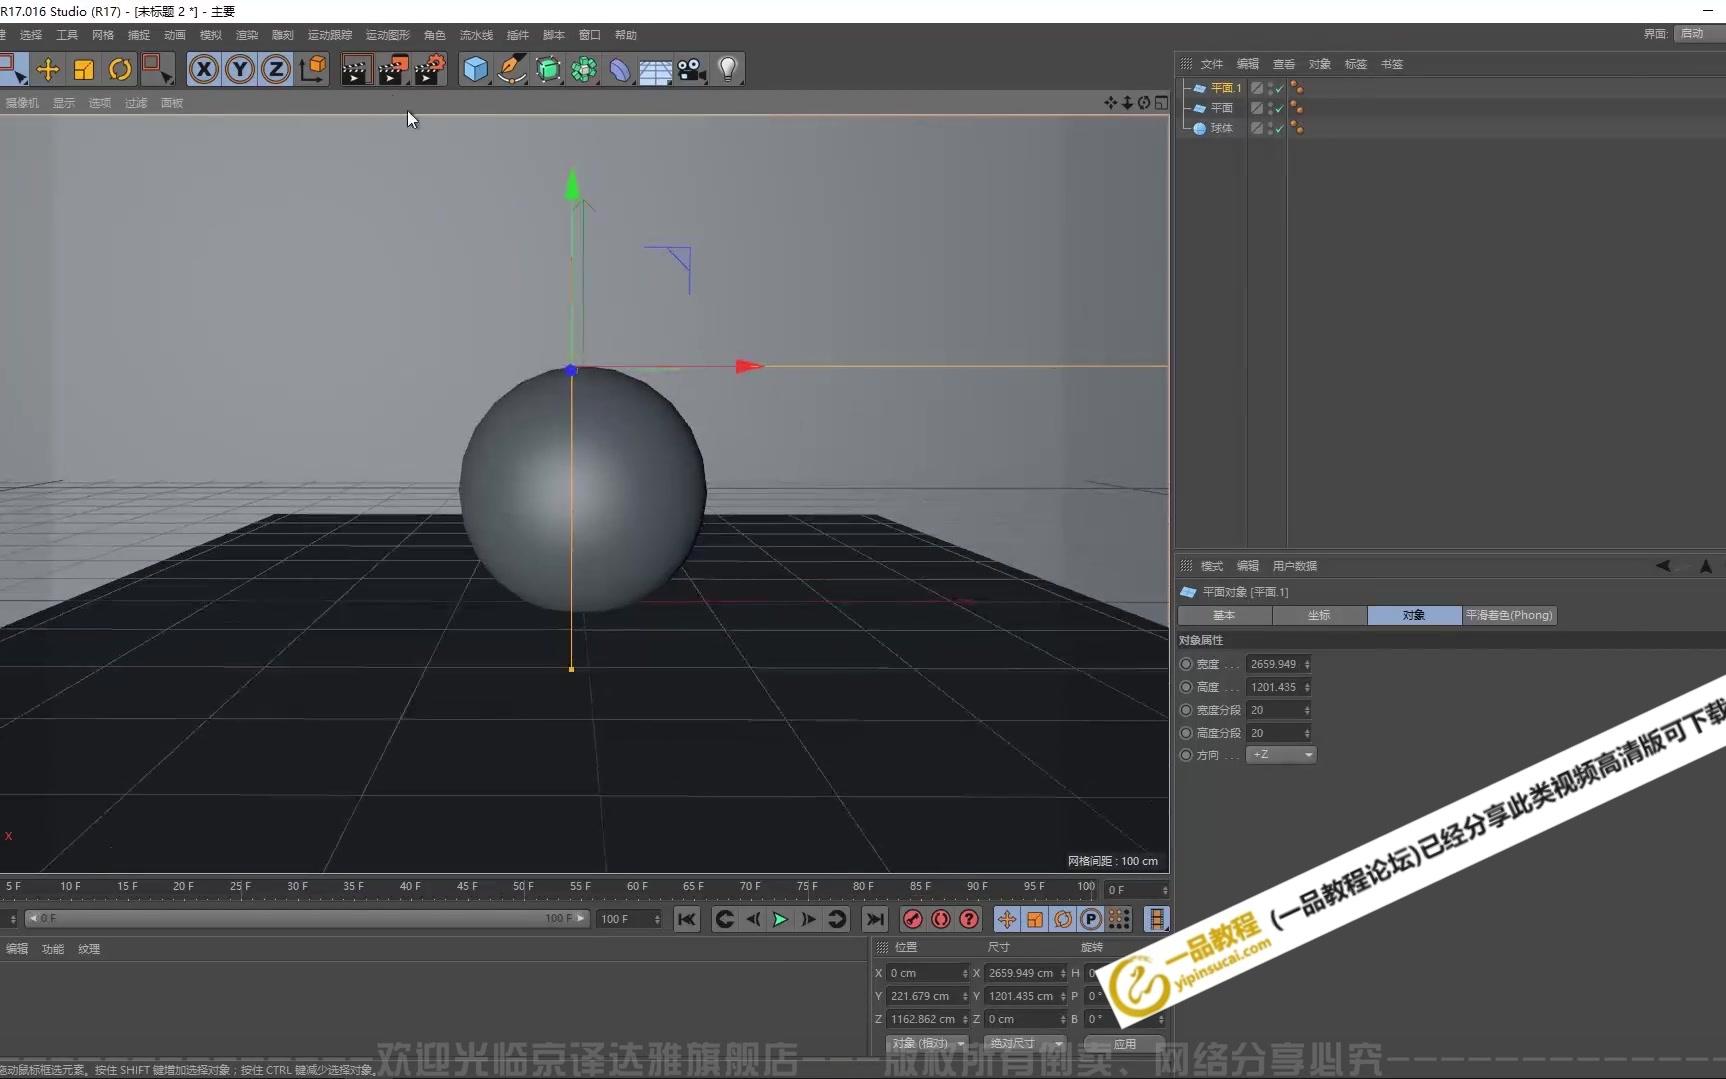Add a Light object
Screen dimensions: 1726x1079
tap(728, 69)
